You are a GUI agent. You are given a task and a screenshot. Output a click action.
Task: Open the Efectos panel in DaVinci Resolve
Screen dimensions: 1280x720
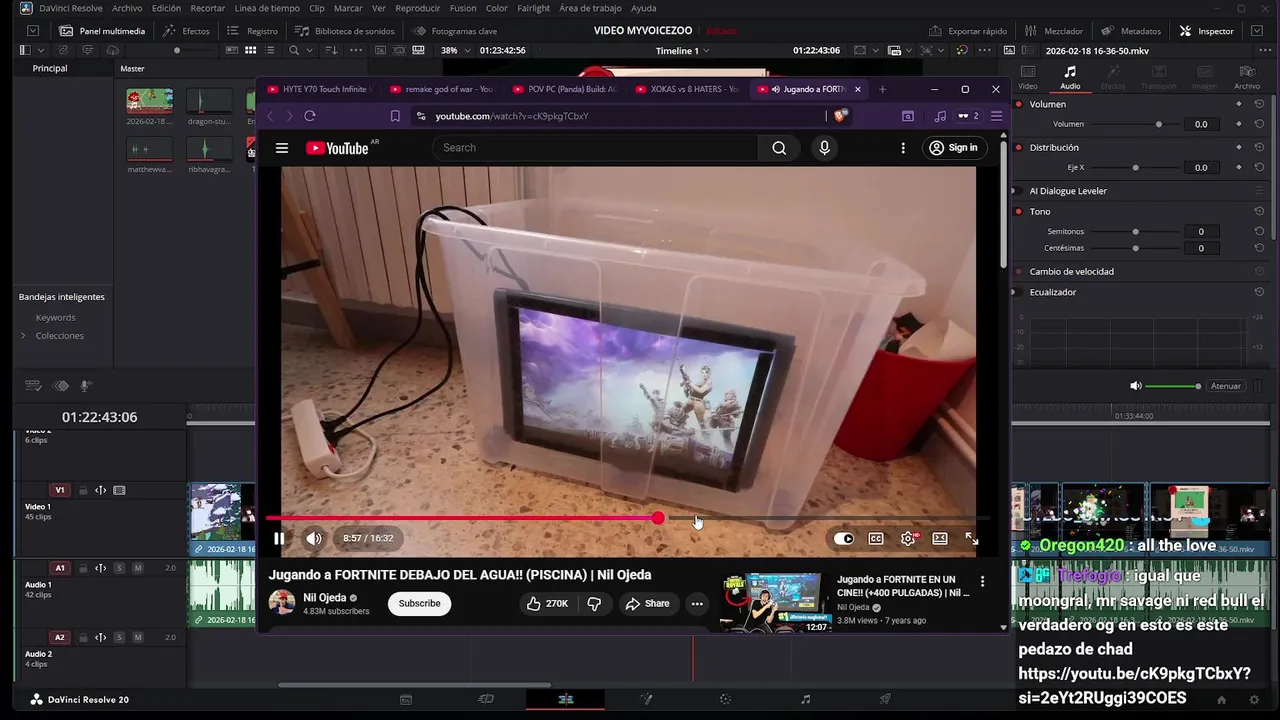coord(186,31)
